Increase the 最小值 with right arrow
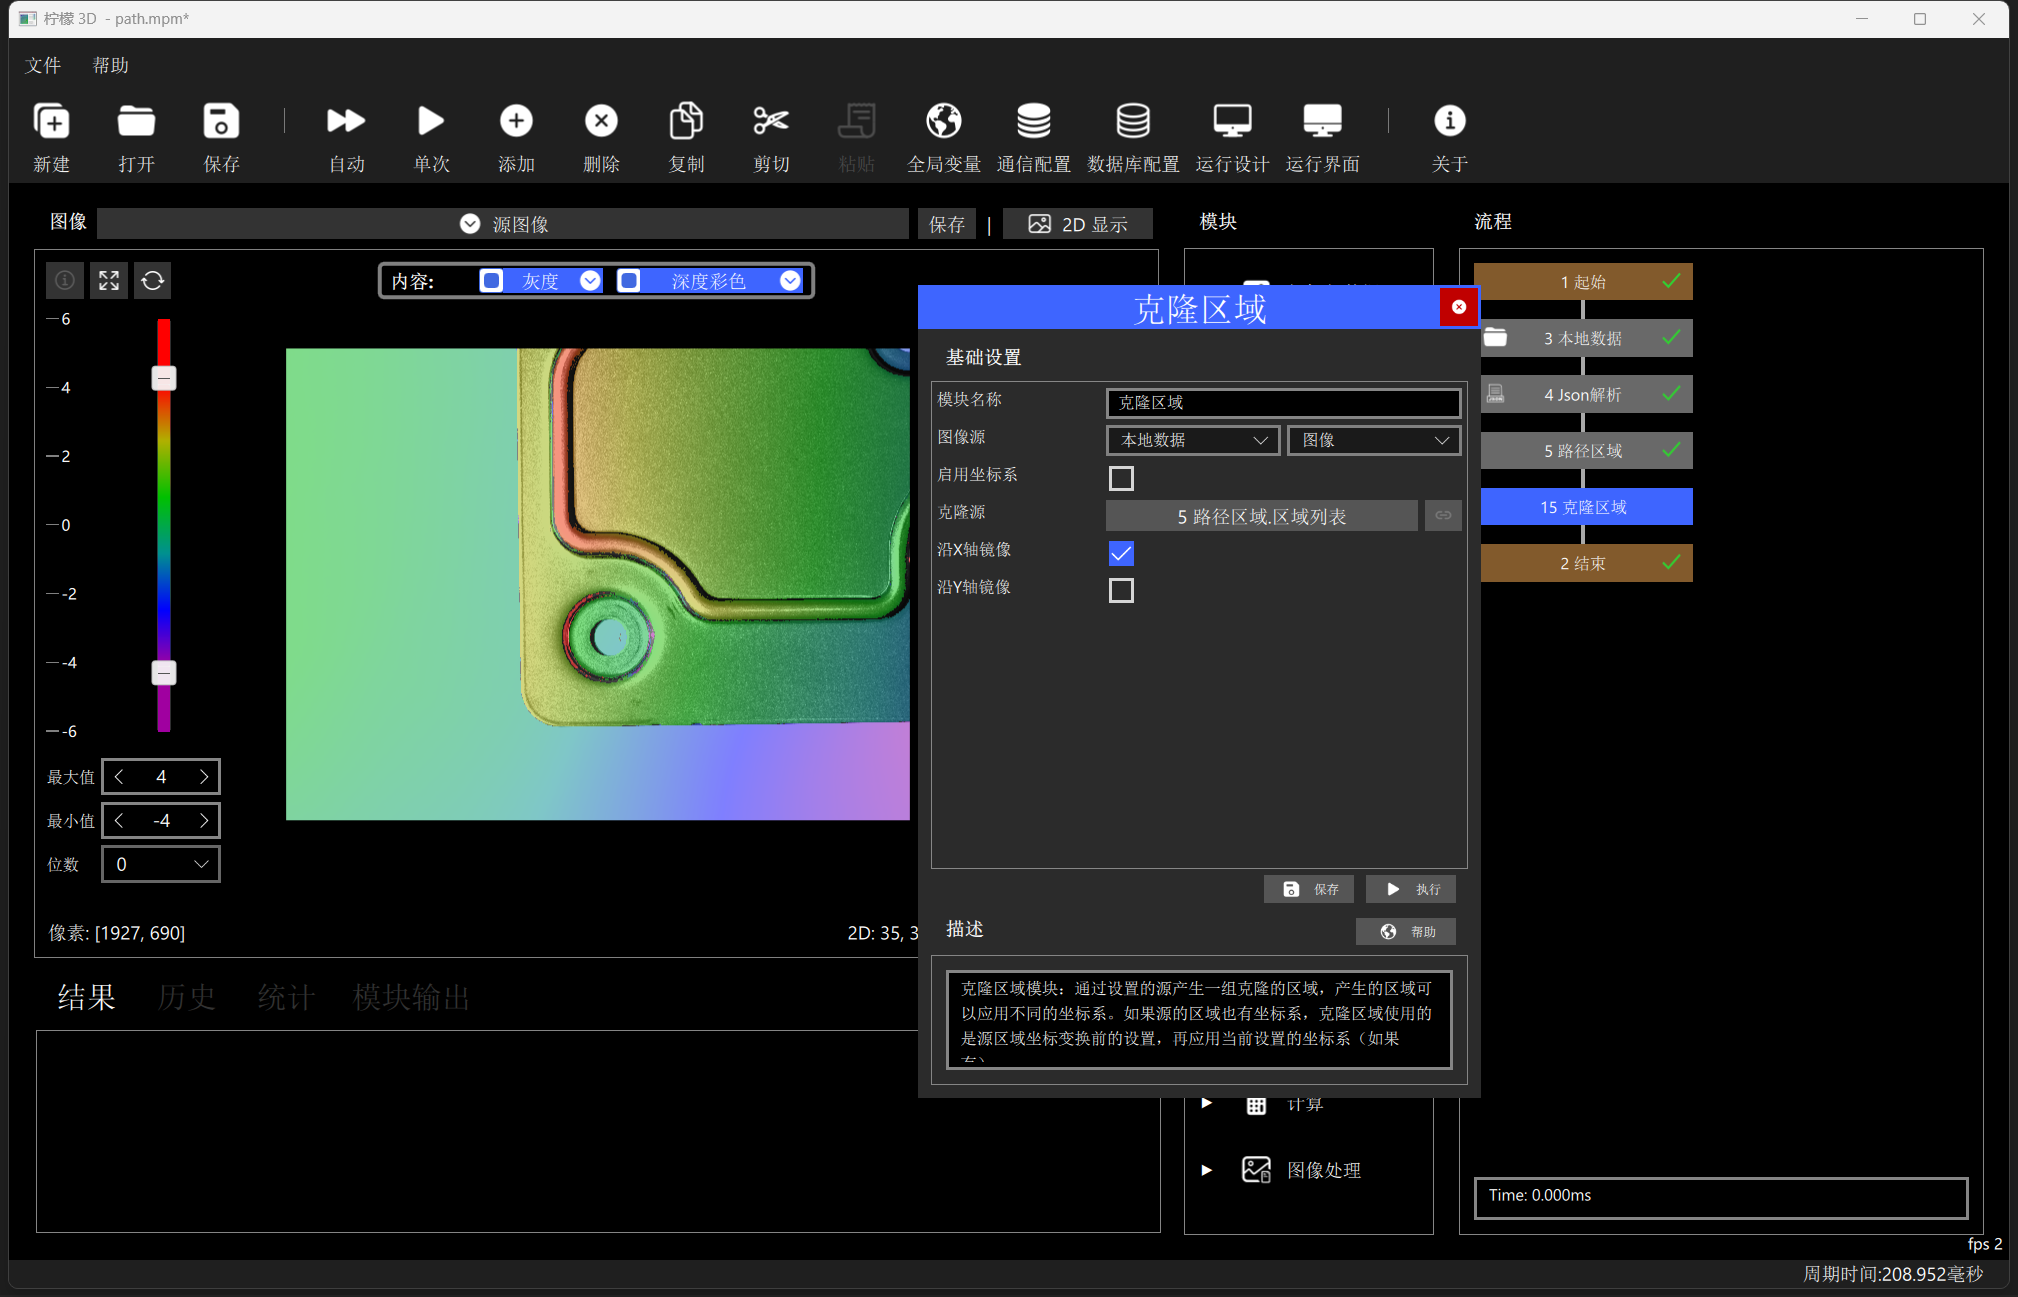The width and height of the screenshot is (2018, 1297). pyautogui.click(x=204, y=821)
